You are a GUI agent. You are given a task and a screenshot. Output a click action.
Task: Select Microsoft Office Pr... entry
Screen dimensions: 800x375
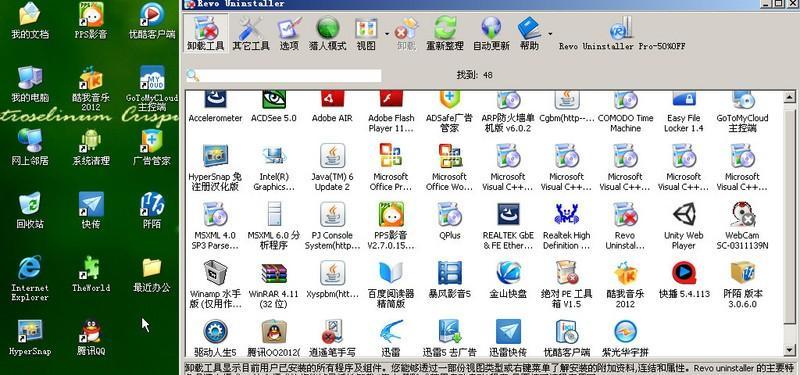[391, 167]
